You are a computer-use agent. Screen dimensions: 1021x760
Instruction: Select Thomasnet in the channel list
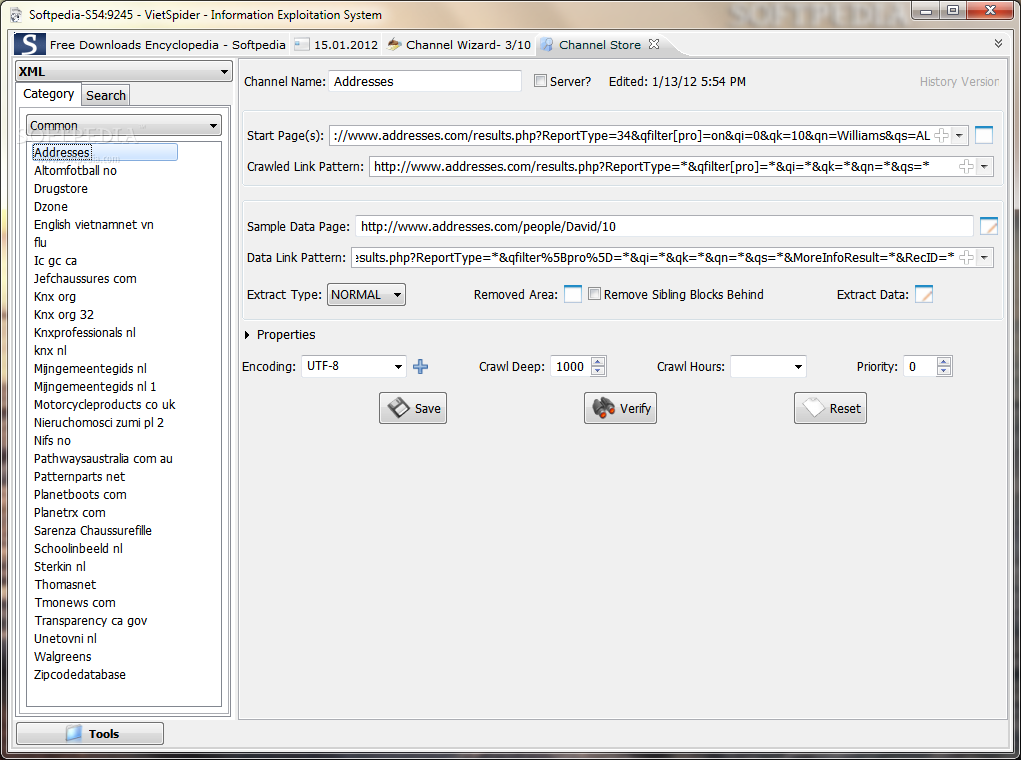pos(65,585)
